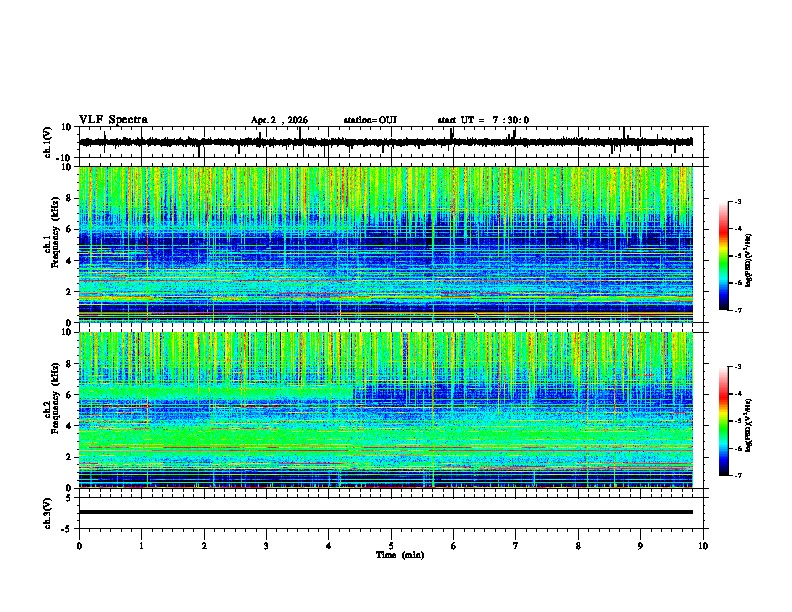Click time axis tick label '8'
The width and height of the screenshot is (792, 612).
click(578, 546)
